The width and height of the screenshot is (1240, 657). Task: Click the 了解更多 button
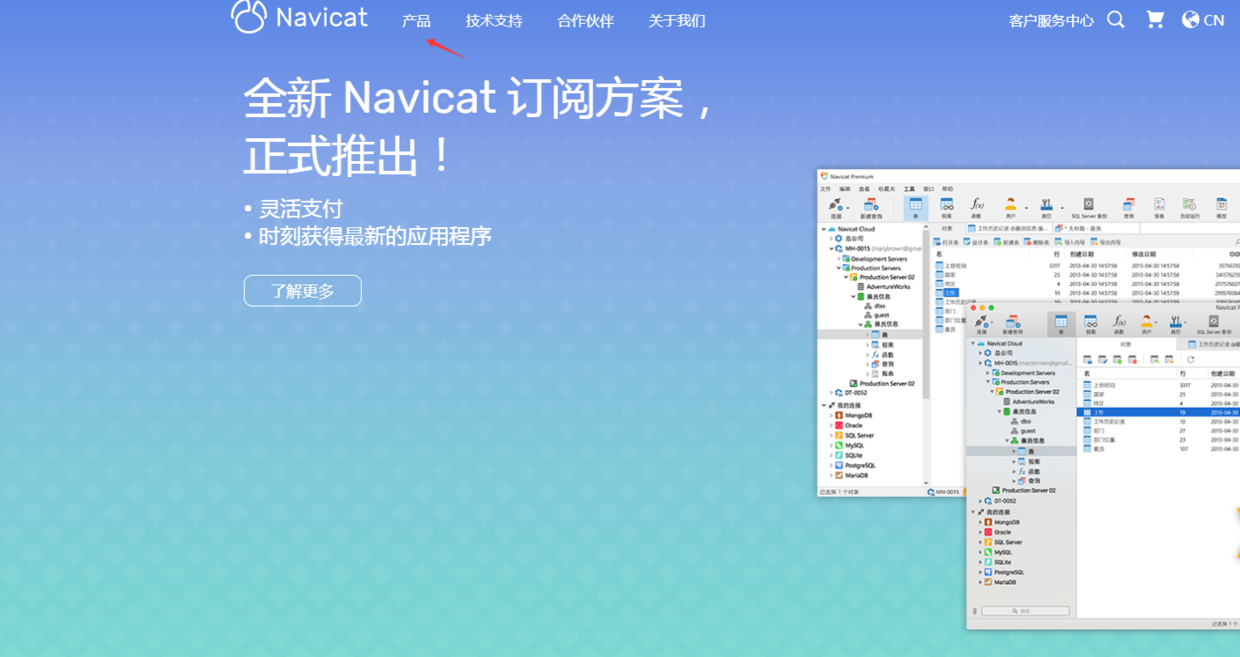click(302, 290)
